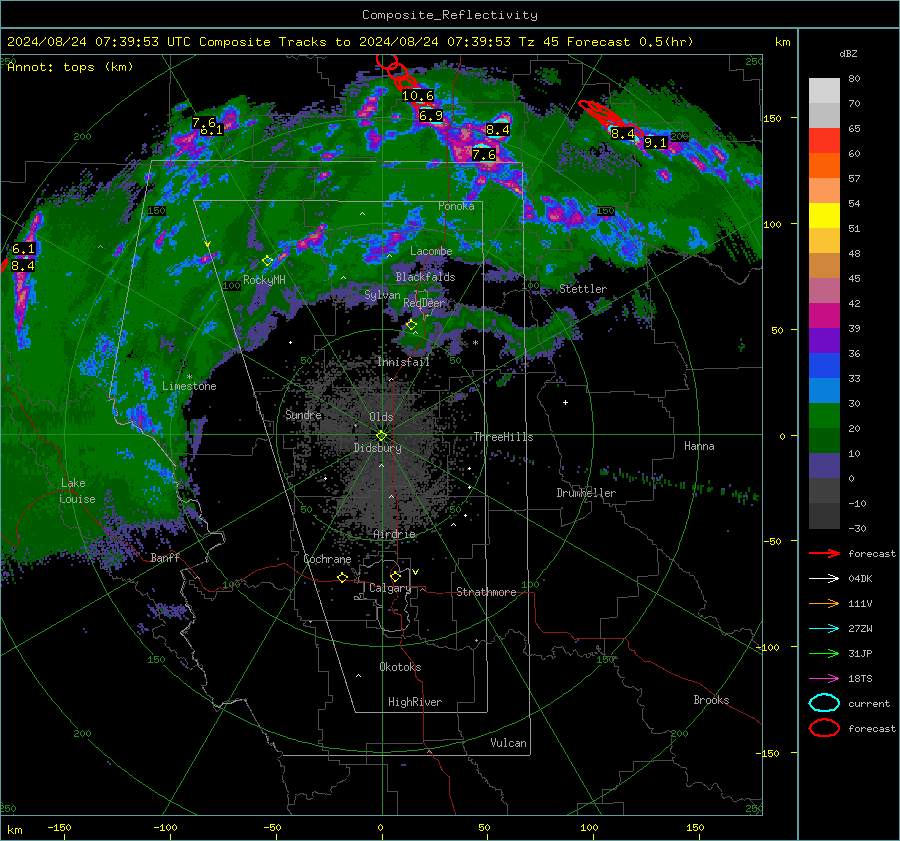
Task: Click the cyan 27ZW arrow in legend
Action: tap(824, 629)
